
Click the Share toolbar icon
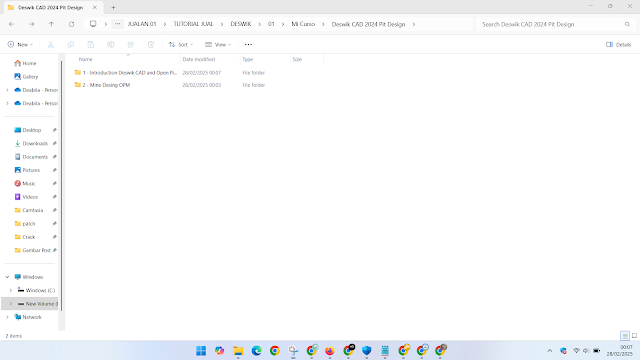tap(131, 44)
